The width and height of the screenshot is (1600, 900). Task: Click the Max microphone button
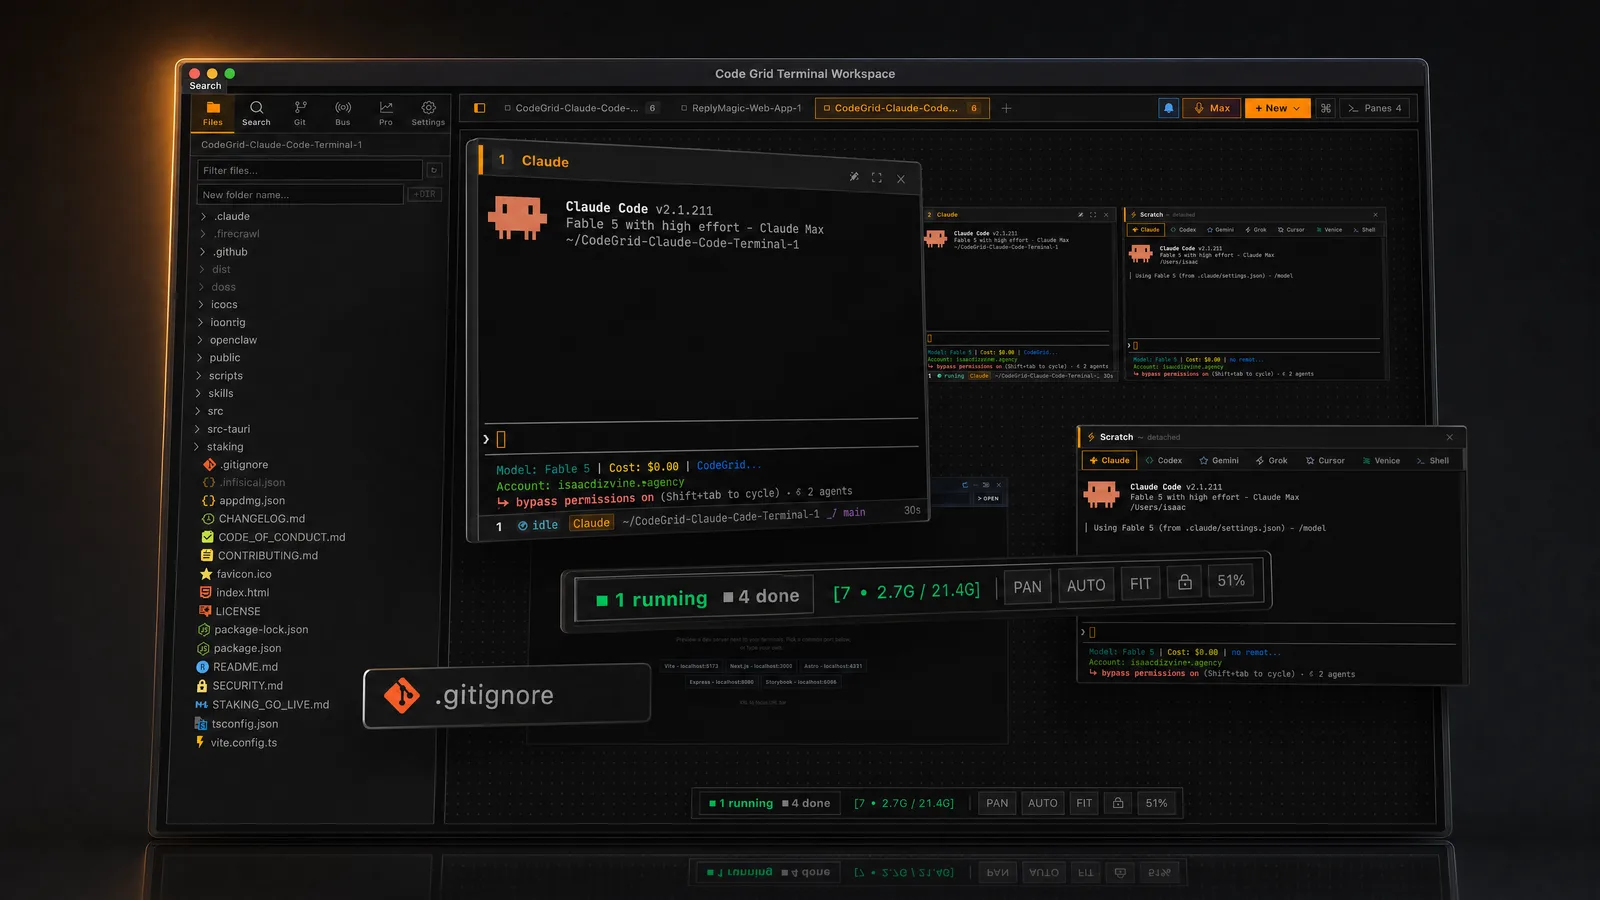click(1212, 108)
